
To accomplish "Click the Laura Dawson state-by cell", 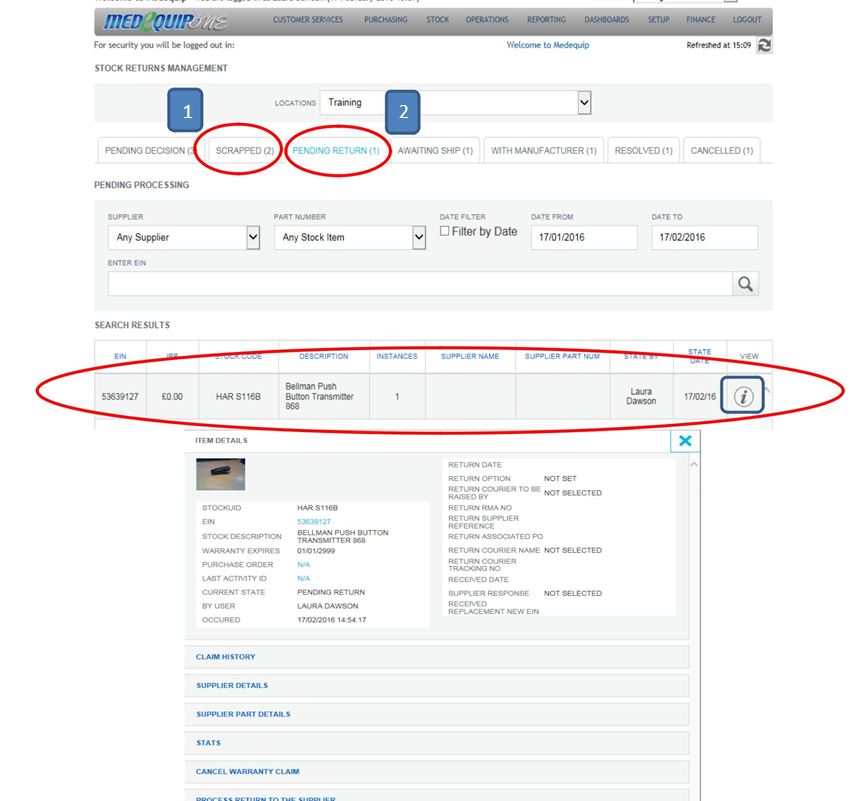I will point(641,396).
